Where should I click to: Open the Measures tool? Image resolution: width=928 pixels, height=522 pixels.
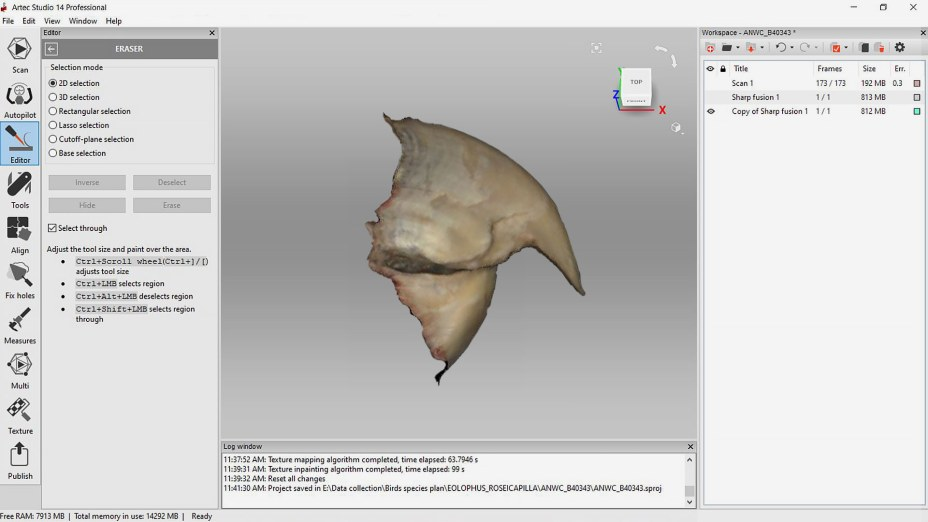point(19,323)
